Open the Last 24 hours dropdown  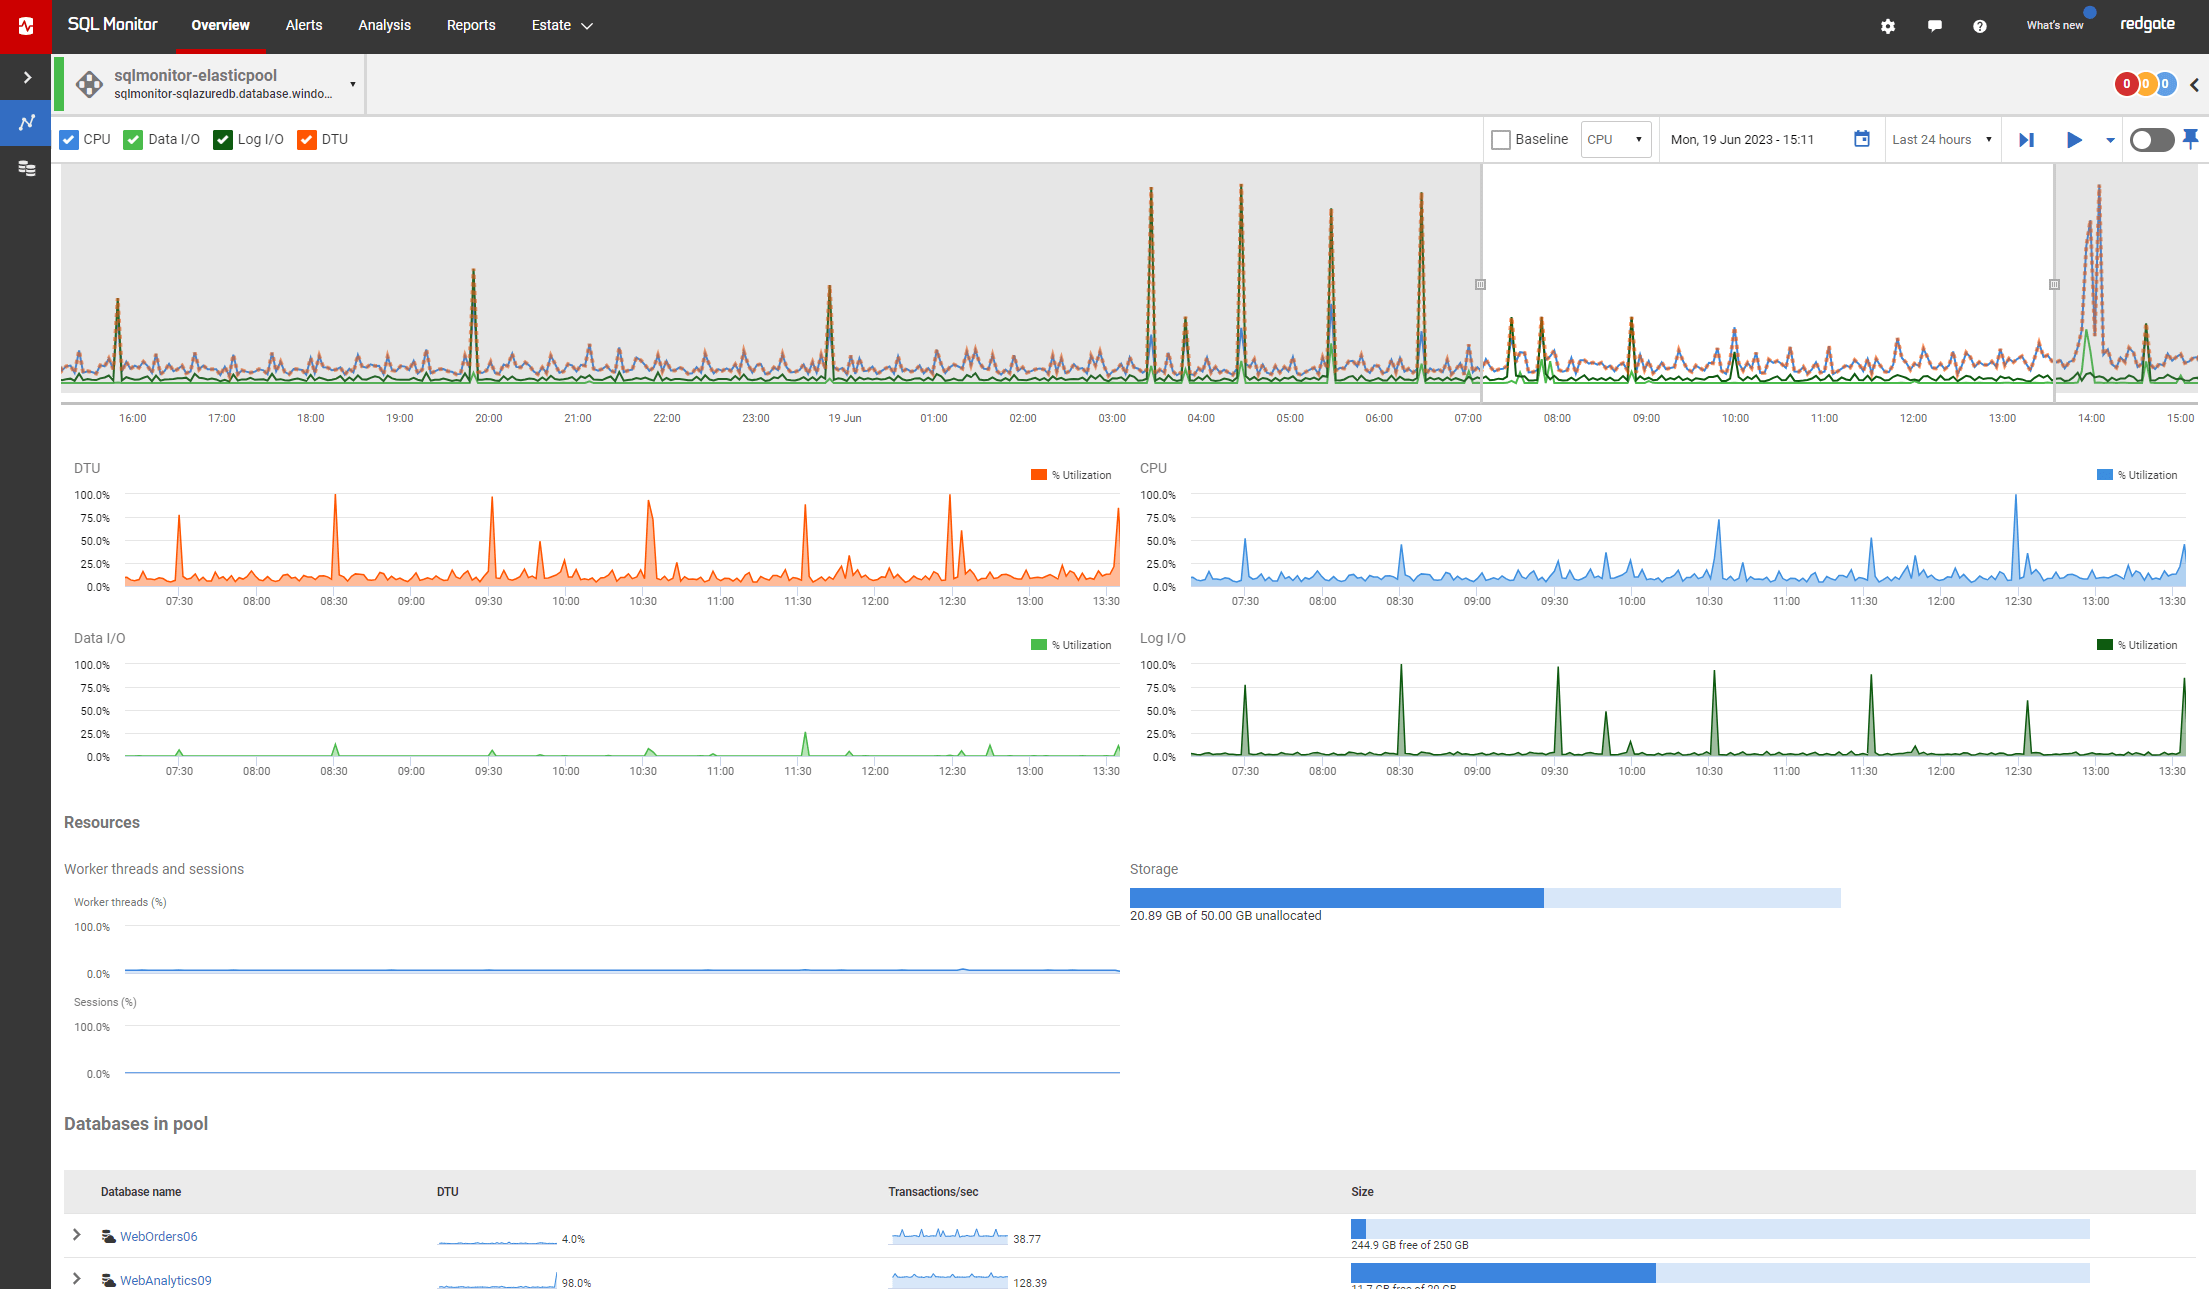[1940, 140]
